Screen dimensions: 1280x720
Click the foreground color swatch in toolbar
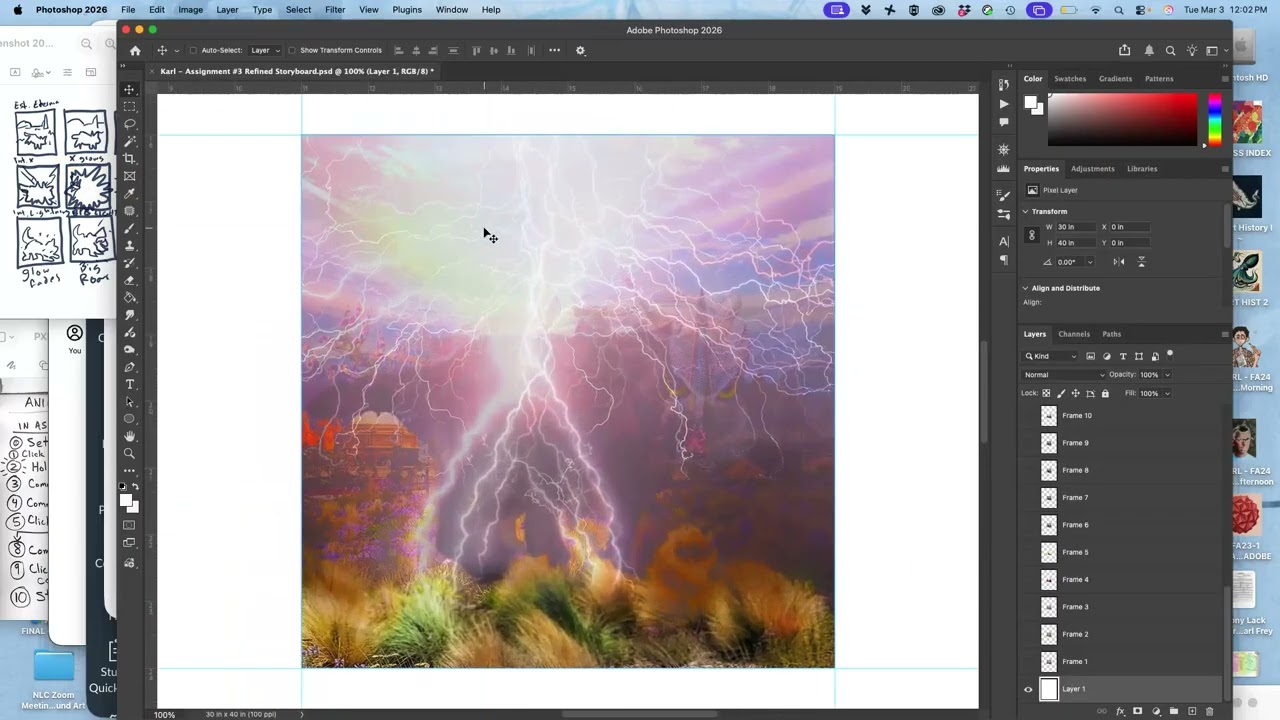(126, 499)
